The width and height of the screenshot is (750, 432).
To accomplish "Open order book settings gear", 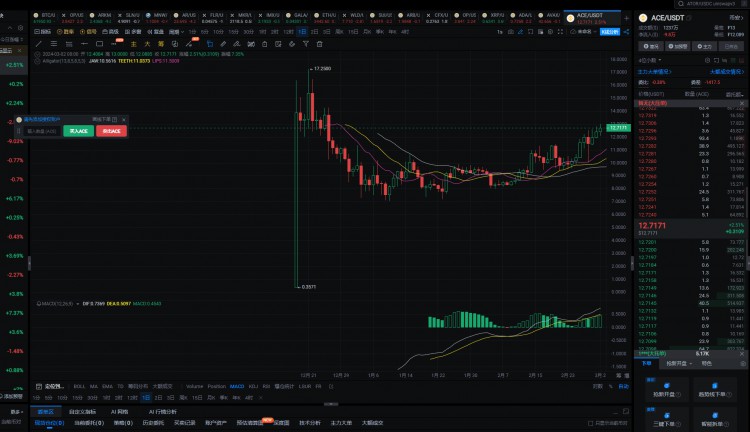I will (707, 60).
